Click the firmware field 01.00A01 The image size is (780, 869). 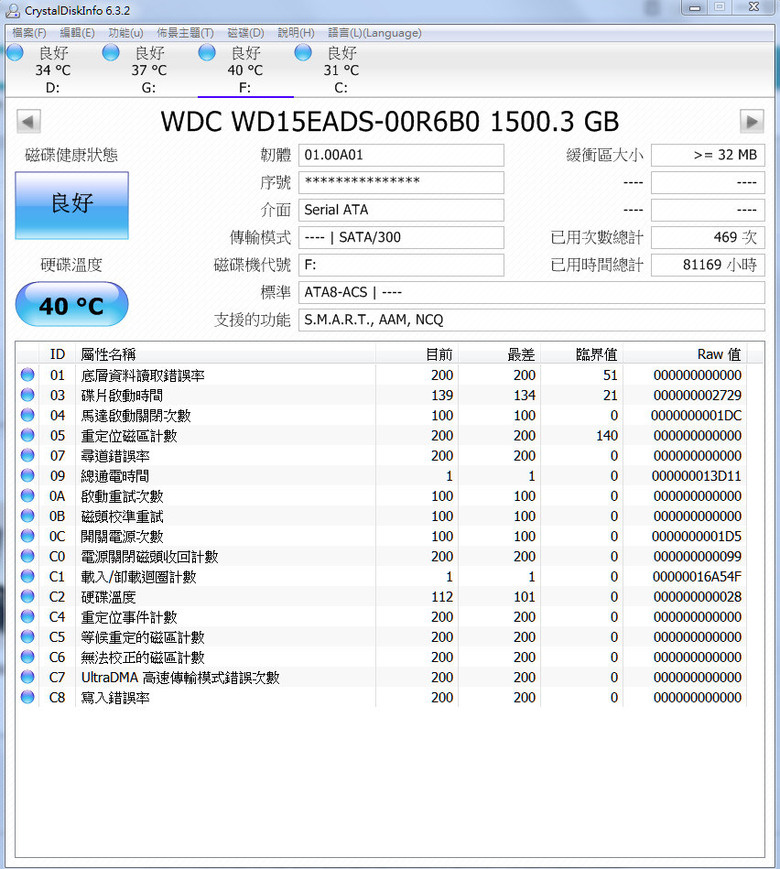[401, 155]
